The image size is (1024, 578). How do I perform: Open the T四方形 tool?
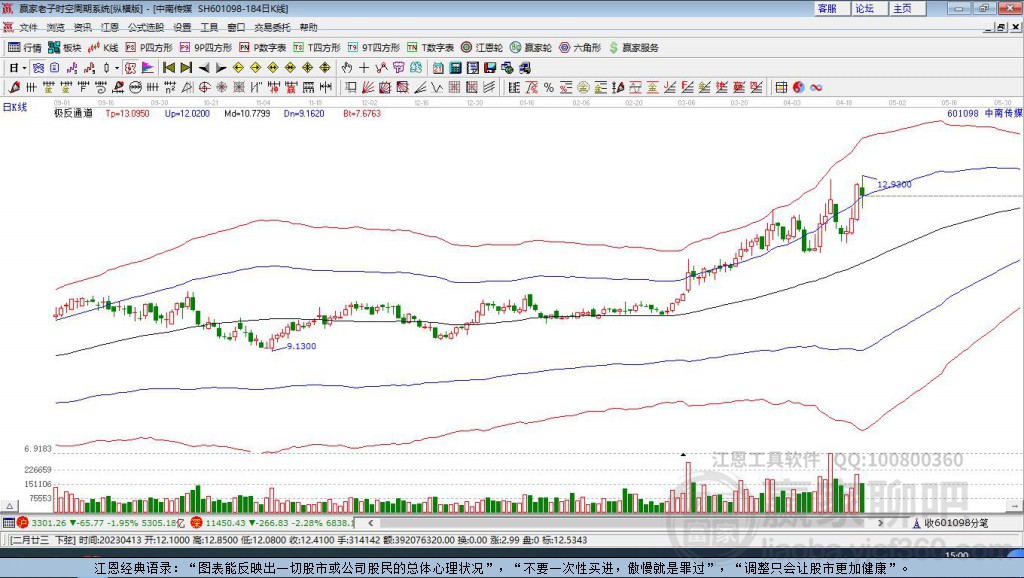point(317,48)
